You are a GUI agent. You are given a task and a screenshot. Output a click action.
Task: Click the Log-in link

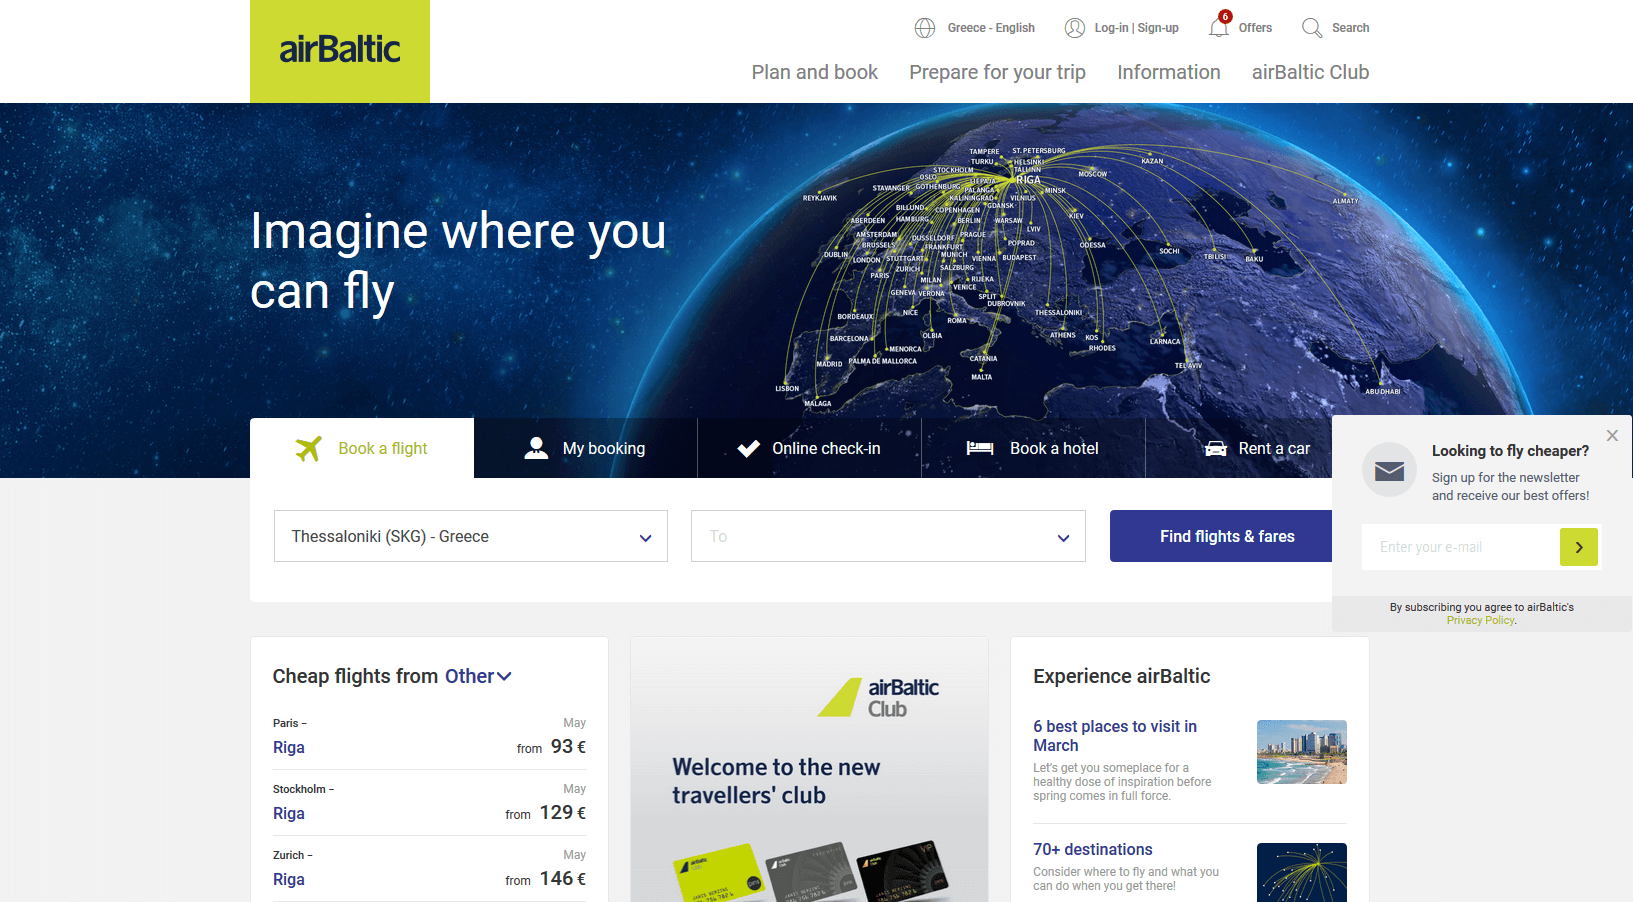(1112, 28)
